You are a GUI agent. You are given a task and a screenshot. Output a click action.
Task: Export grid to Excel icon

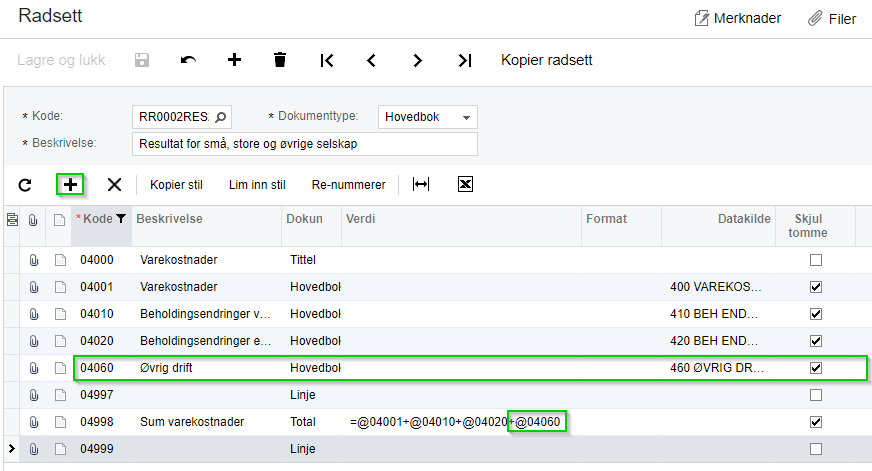pyautogui.click(x=465, y=184)
